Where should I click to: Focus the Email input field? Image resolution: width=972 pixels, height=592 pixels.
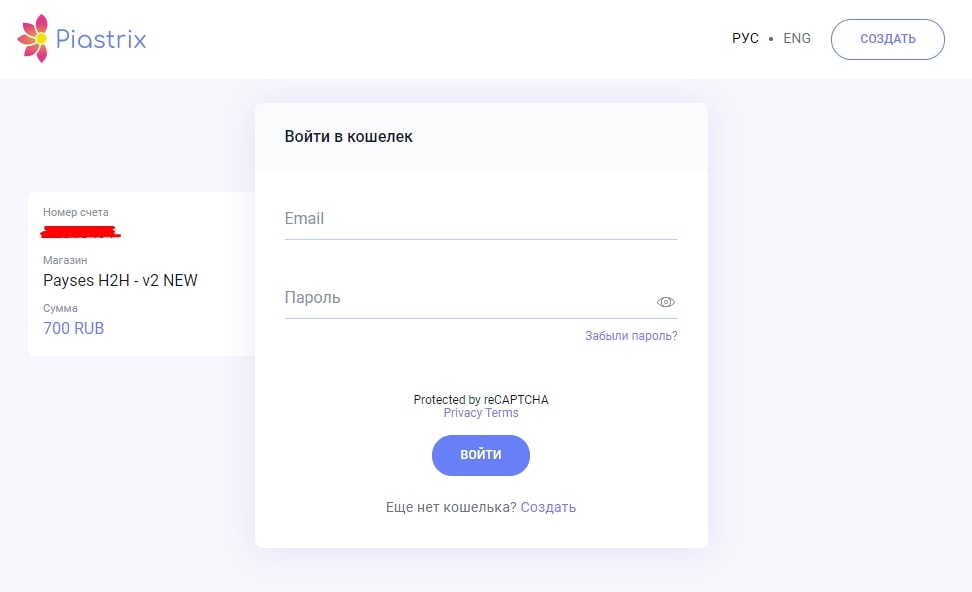click(x=480, y=219)
